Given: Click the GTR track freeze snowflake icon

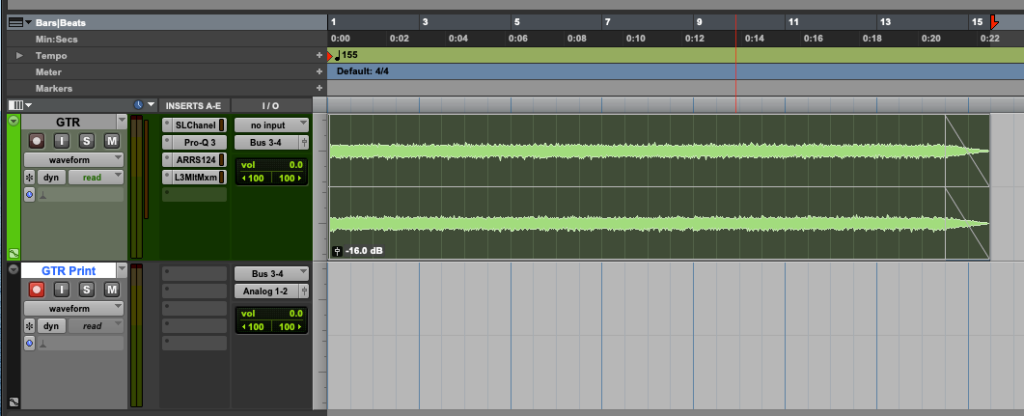Looking at the screenshot, I should (29, 177).
